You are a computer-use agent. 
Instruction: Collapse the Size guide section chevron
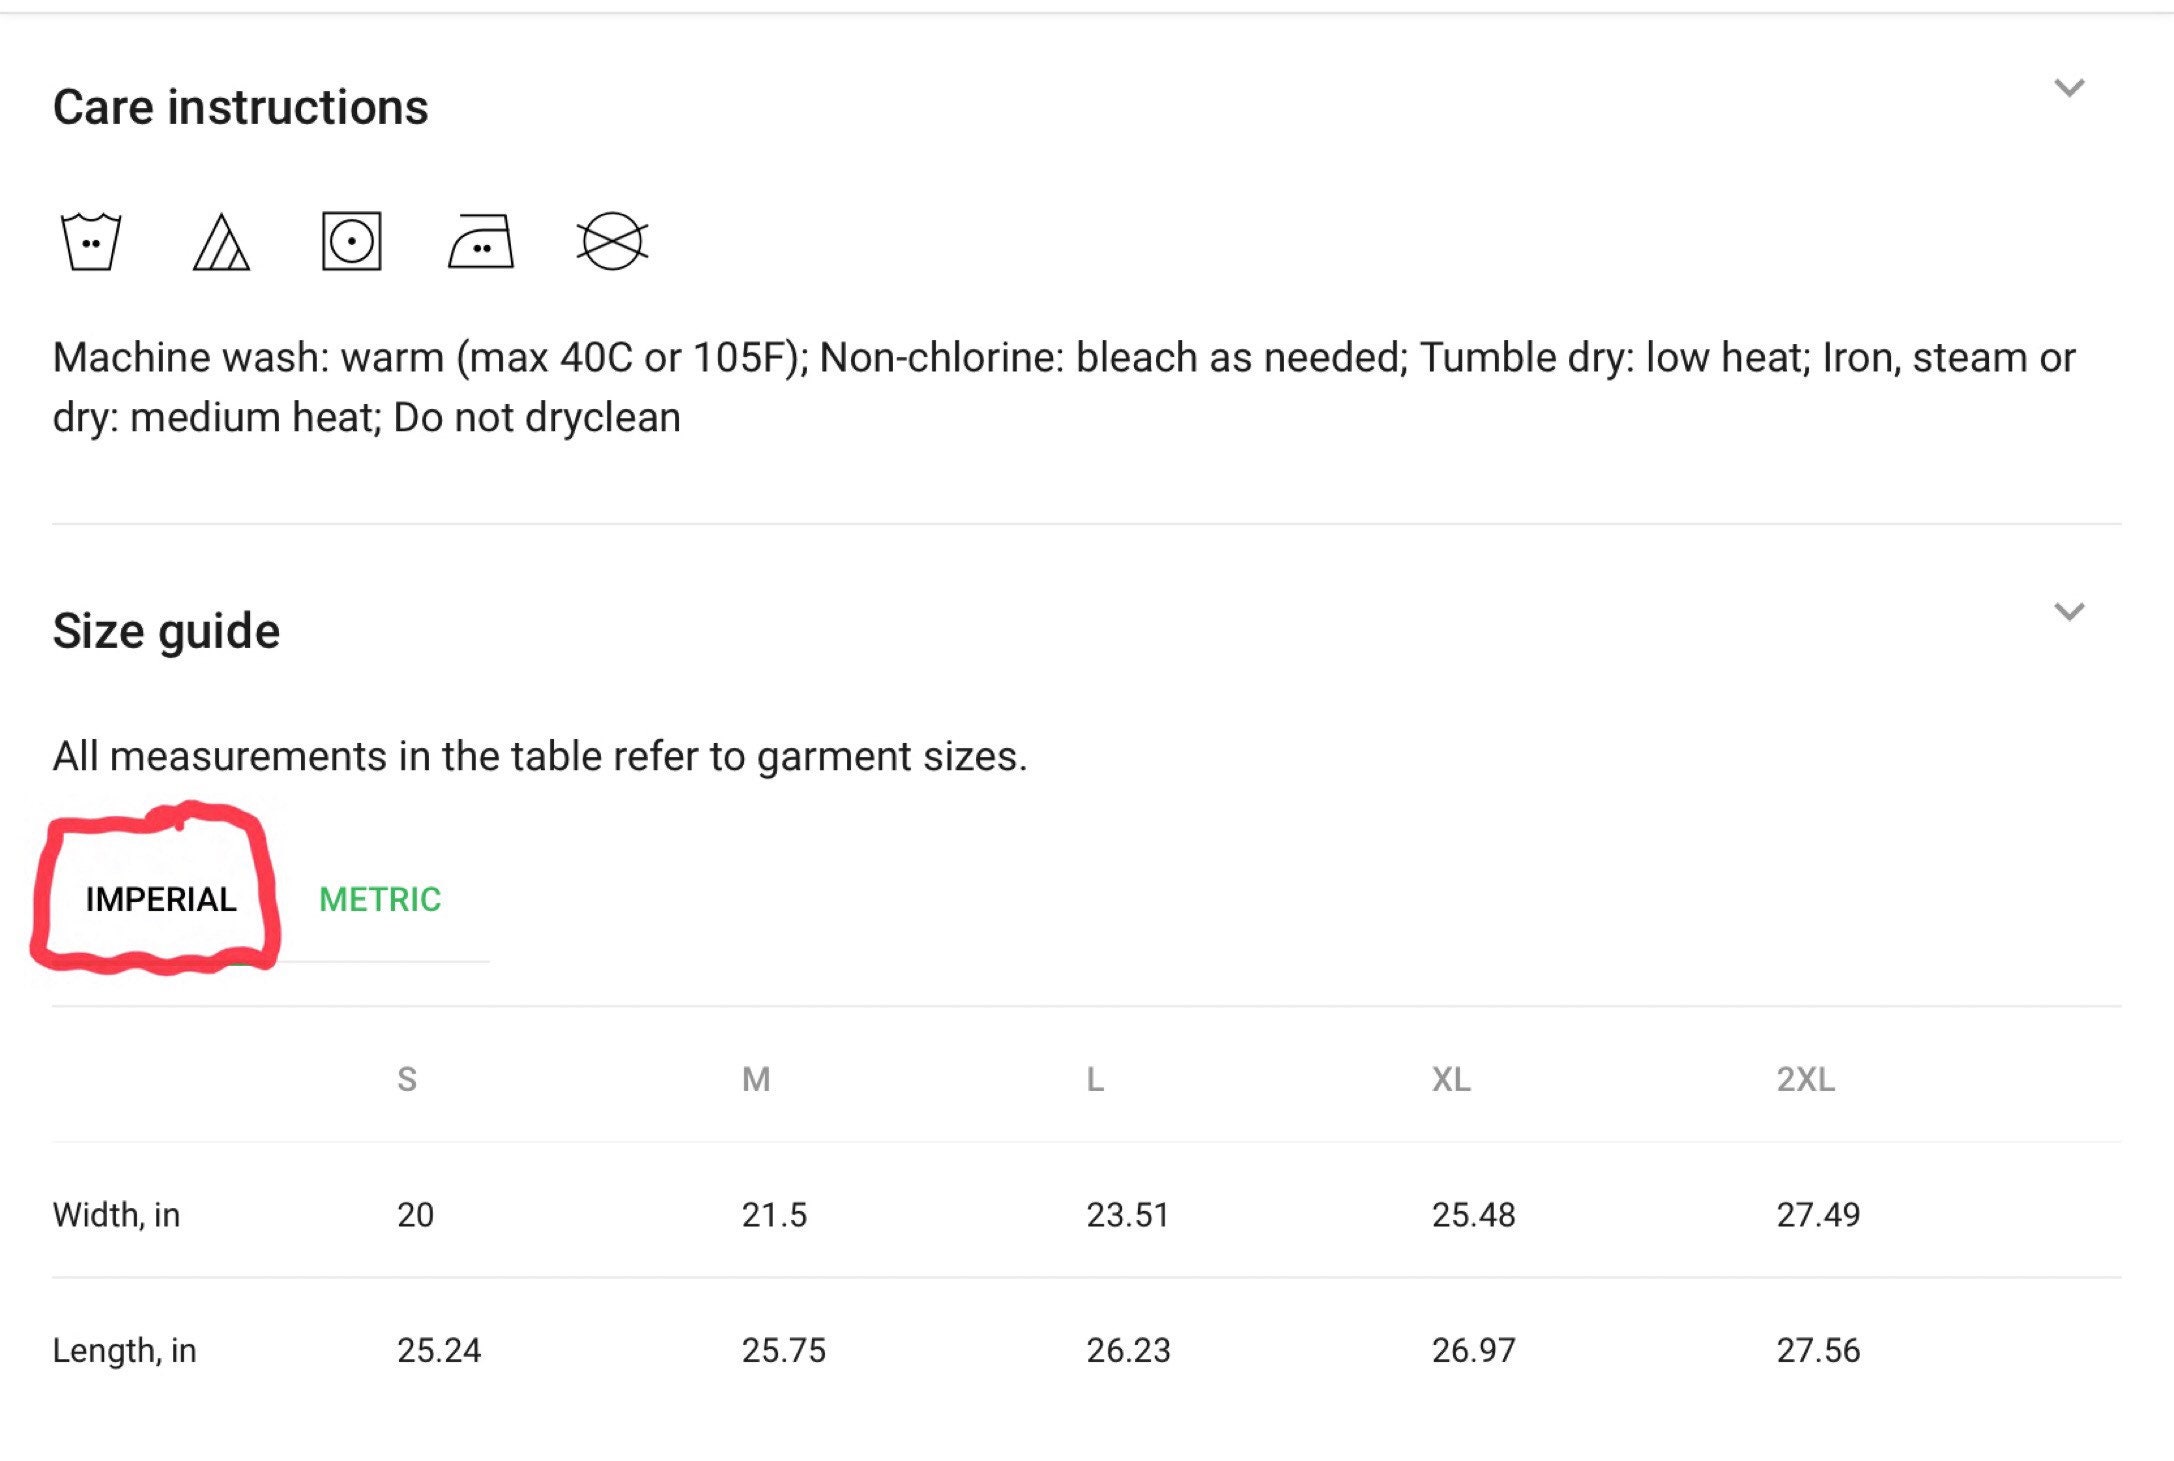pos(2069,611)
